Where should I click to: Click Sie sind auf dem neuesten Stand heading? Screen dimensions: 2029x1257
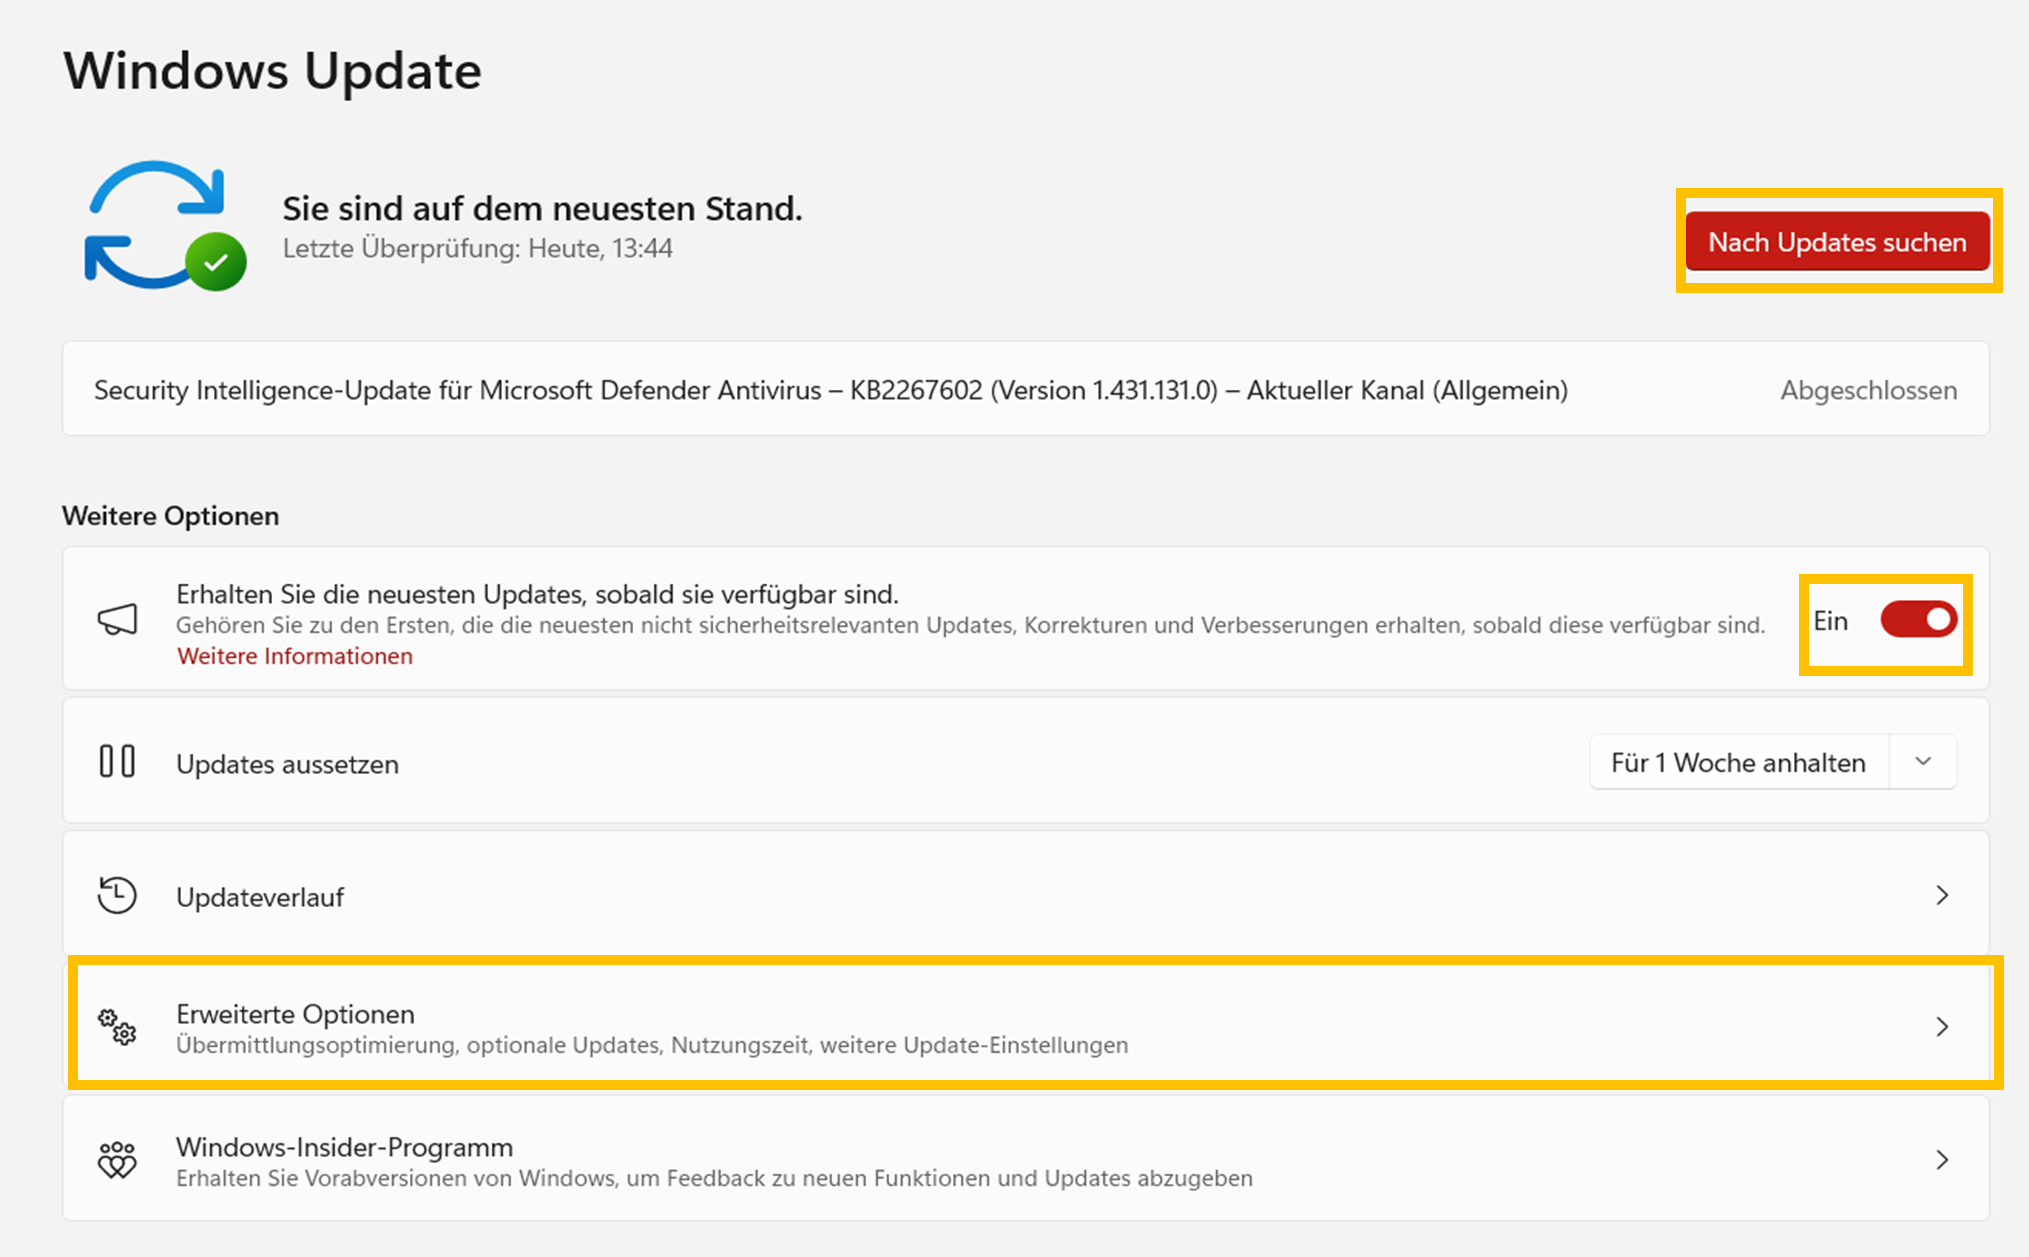click(x=542, y=208)
